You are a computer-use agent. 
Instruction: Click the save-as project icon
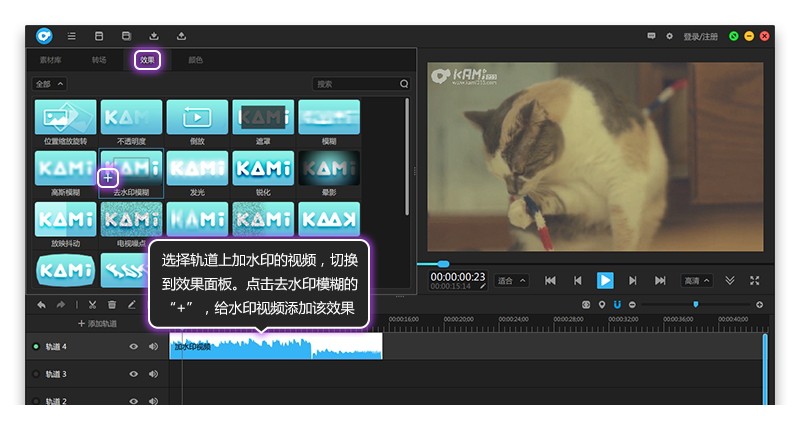[126, 36]
